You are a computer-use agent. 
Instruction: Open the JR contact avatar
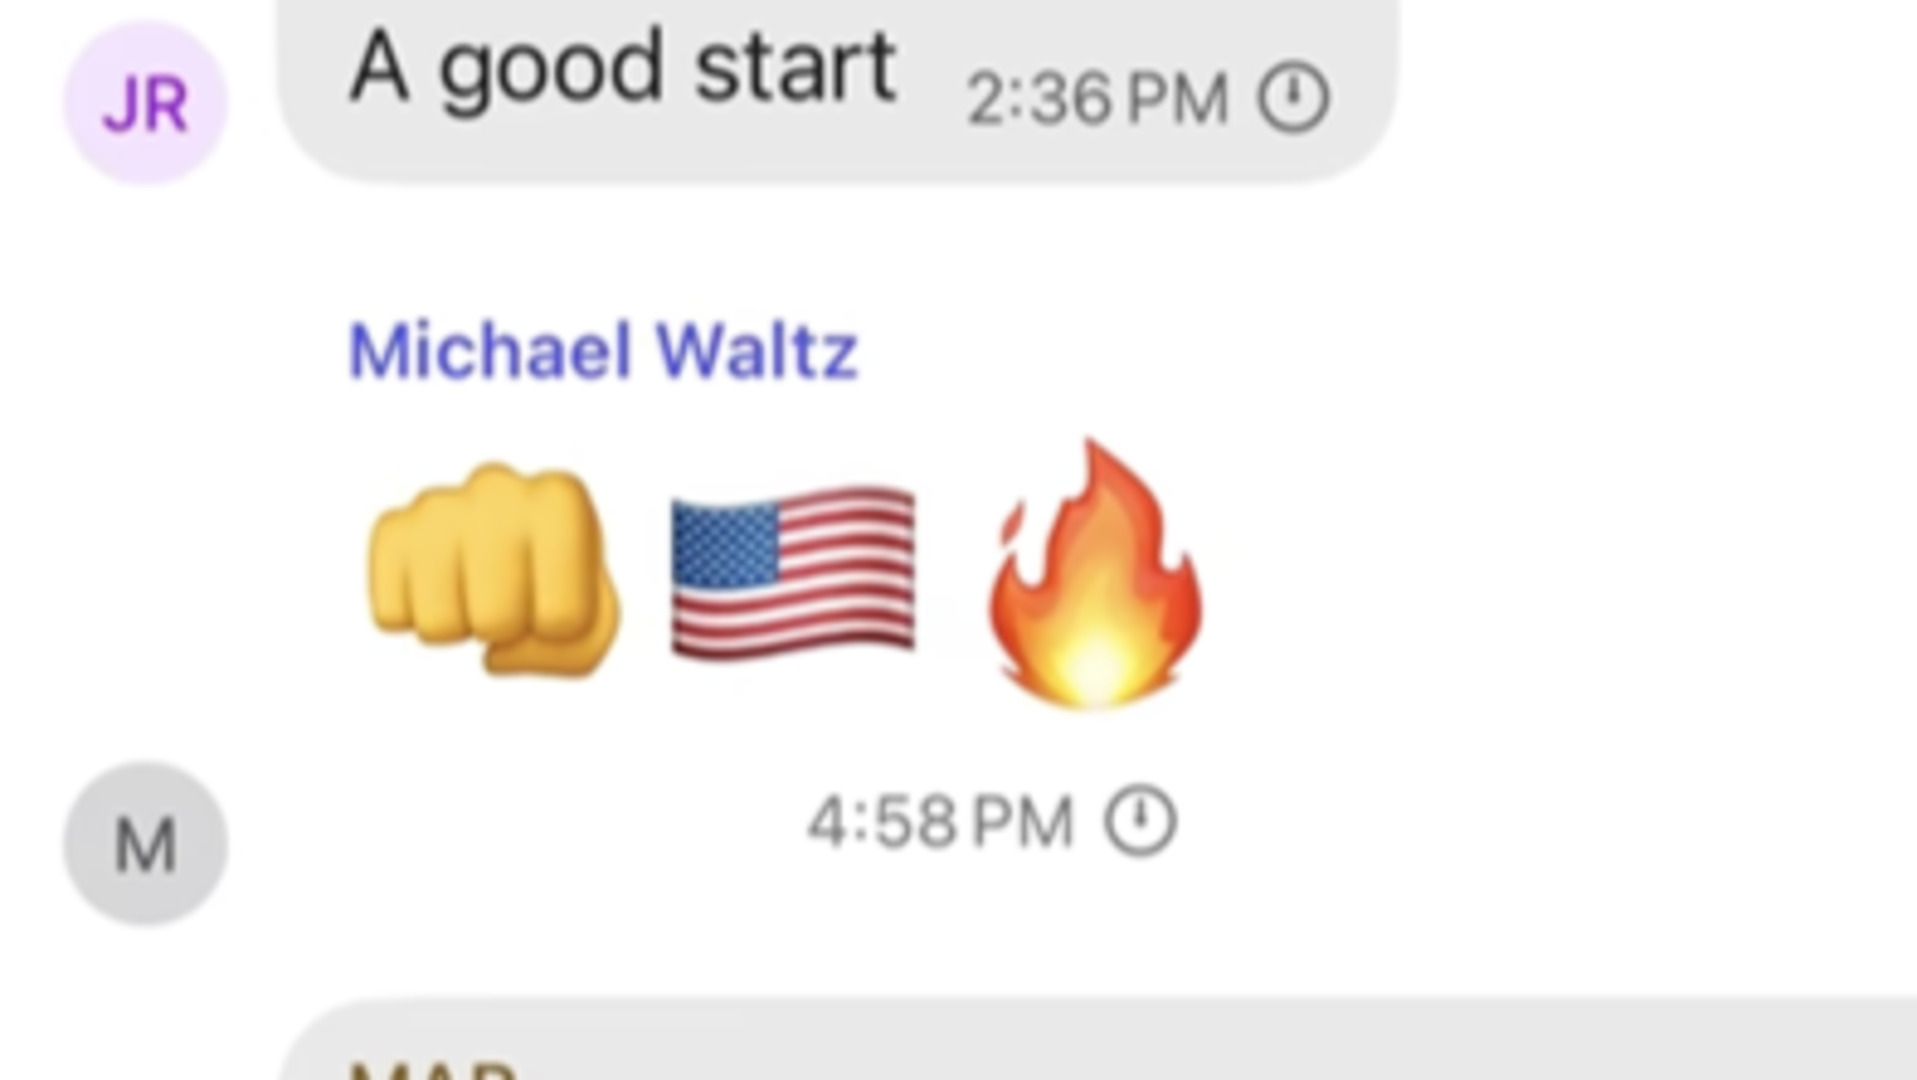(x=146, y=103)
